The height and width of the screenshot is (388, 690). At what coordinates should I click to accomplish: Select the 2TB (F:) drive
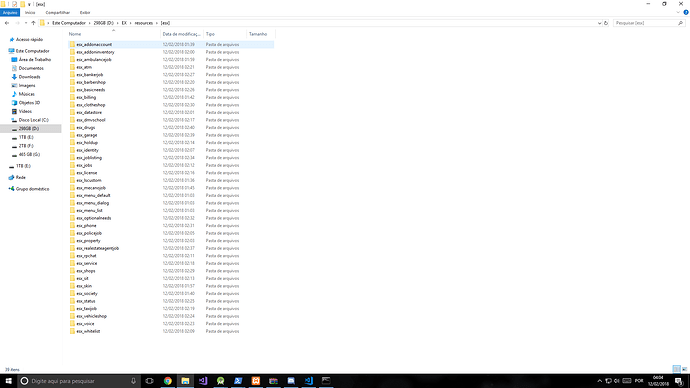coord(26,146)
